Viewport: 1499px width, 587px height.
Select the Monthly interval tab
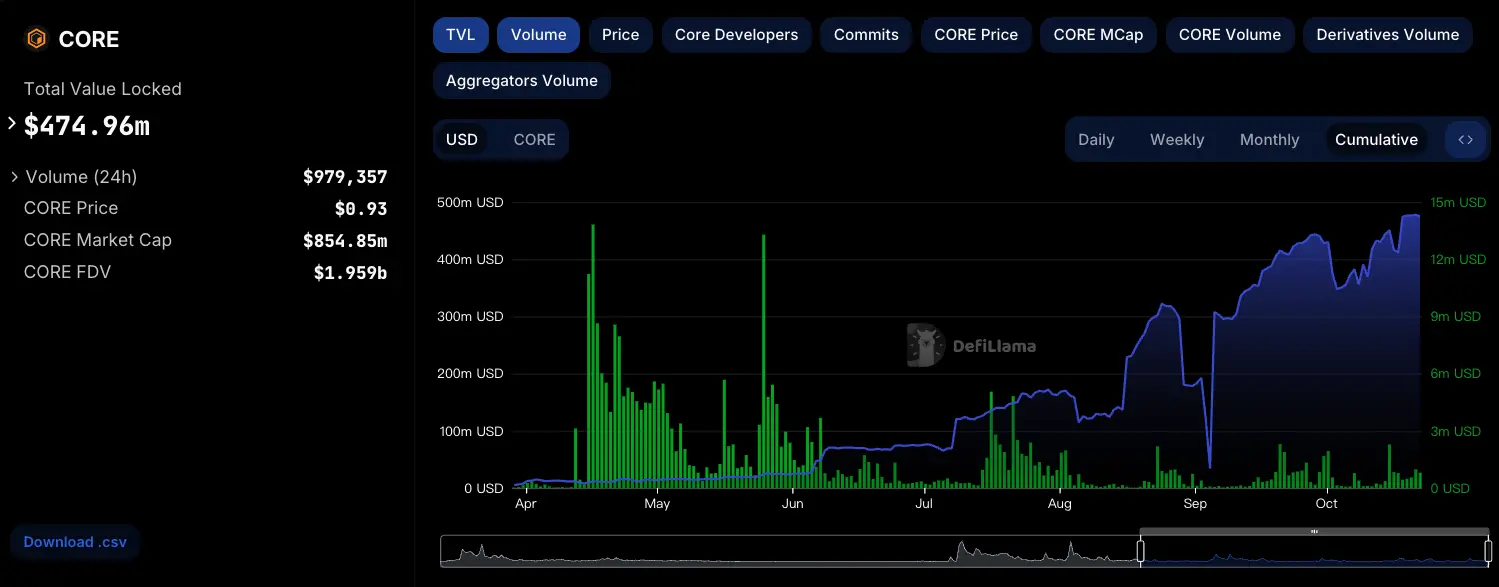point(1269,140)
